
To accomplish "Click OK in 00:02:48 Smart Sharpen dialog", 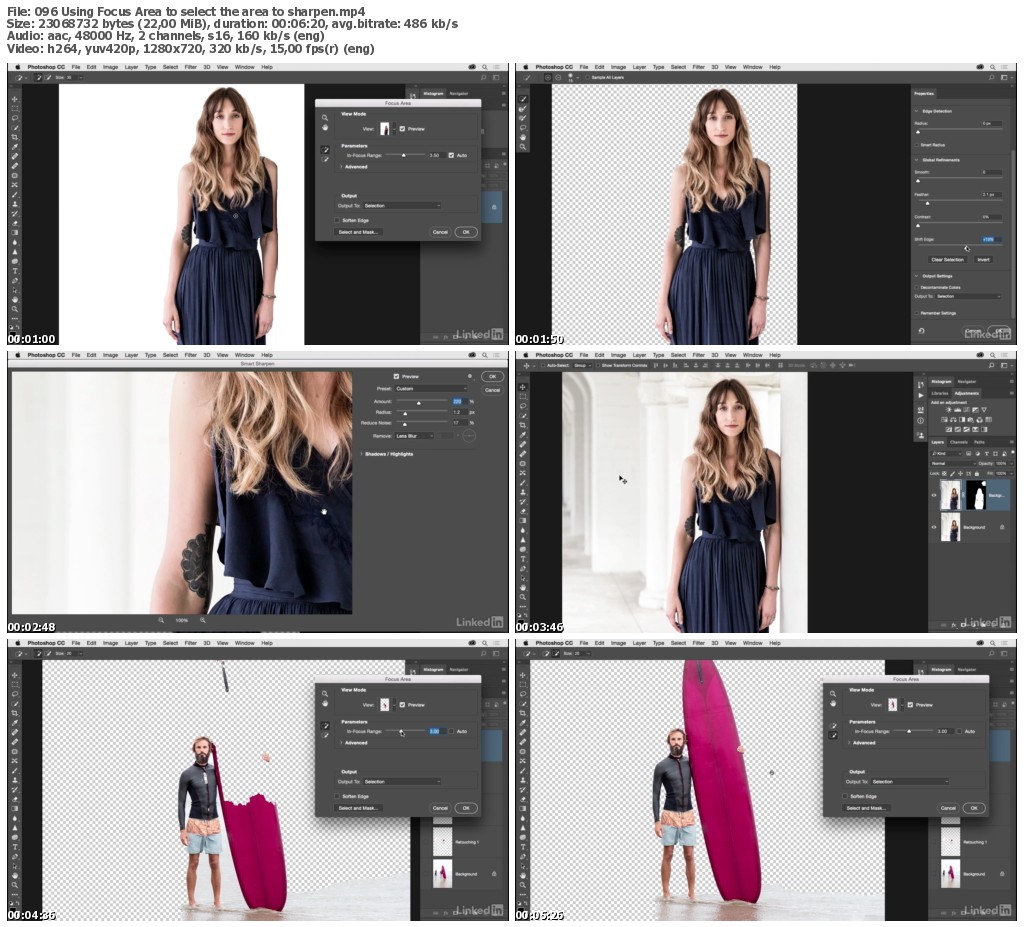I will coord(492,376).
